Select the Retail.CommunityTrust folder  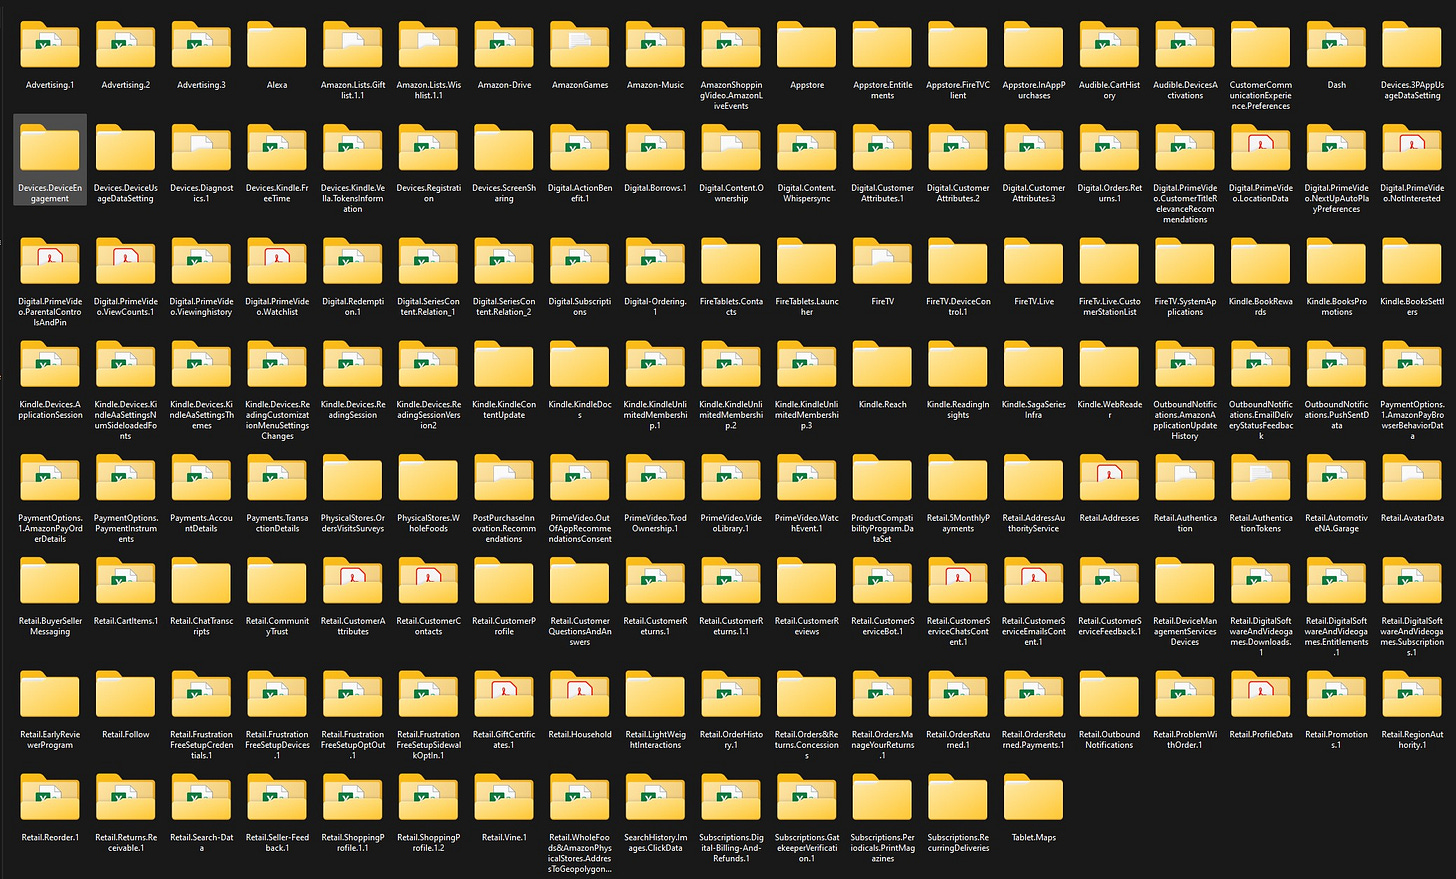pos(277,583)
